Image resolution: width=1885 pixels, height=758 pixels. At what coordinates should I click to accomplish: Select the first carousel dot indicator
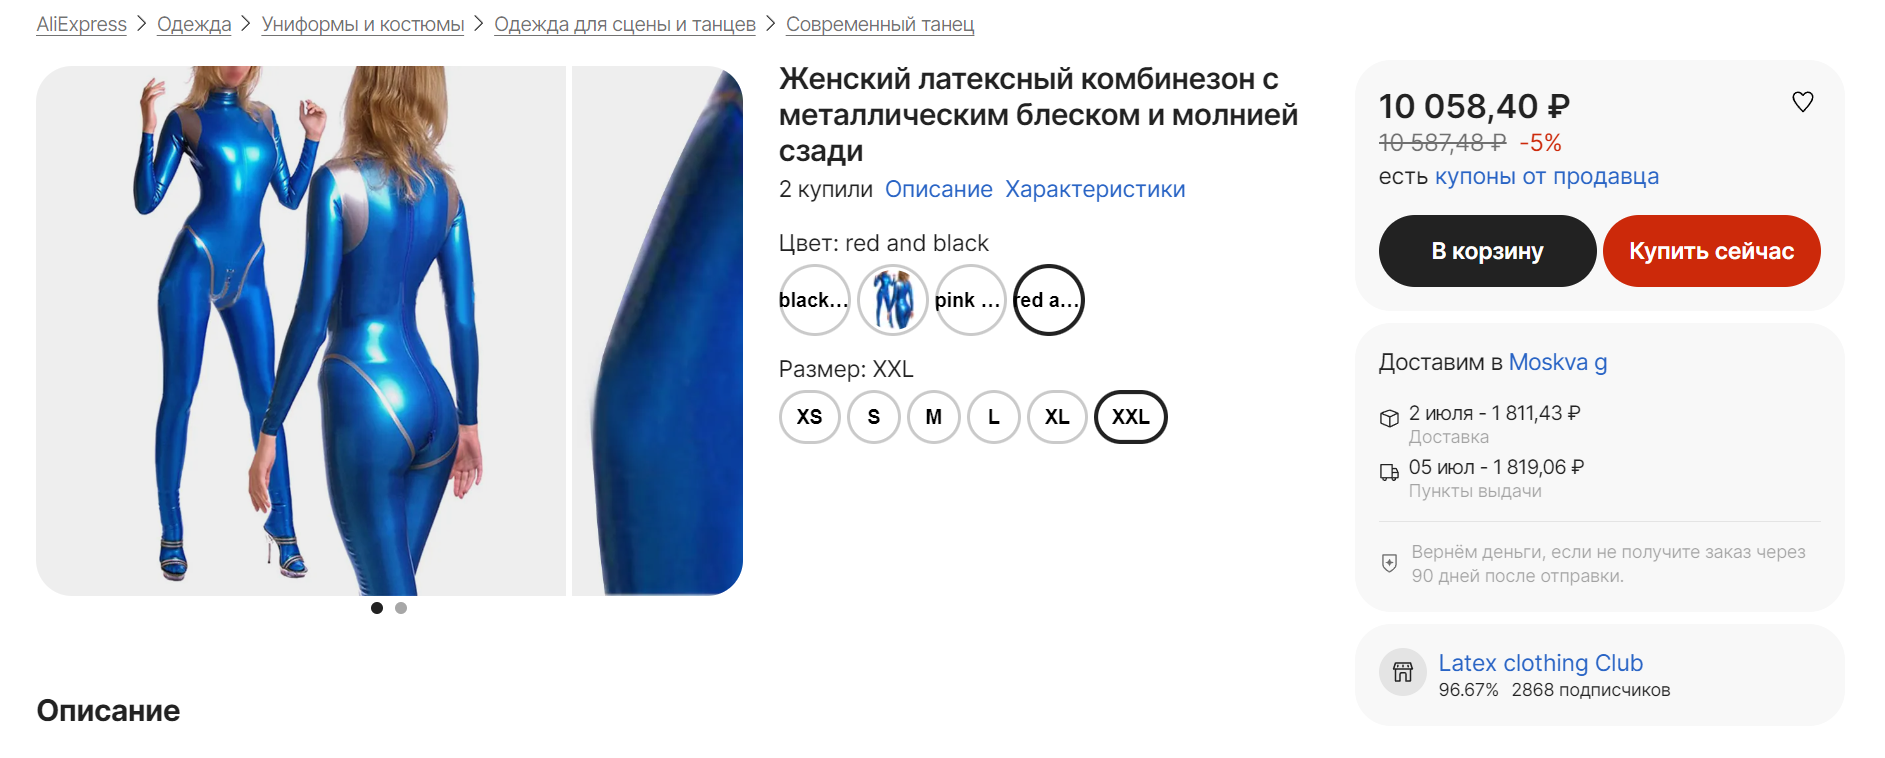[x=377, y=608]
